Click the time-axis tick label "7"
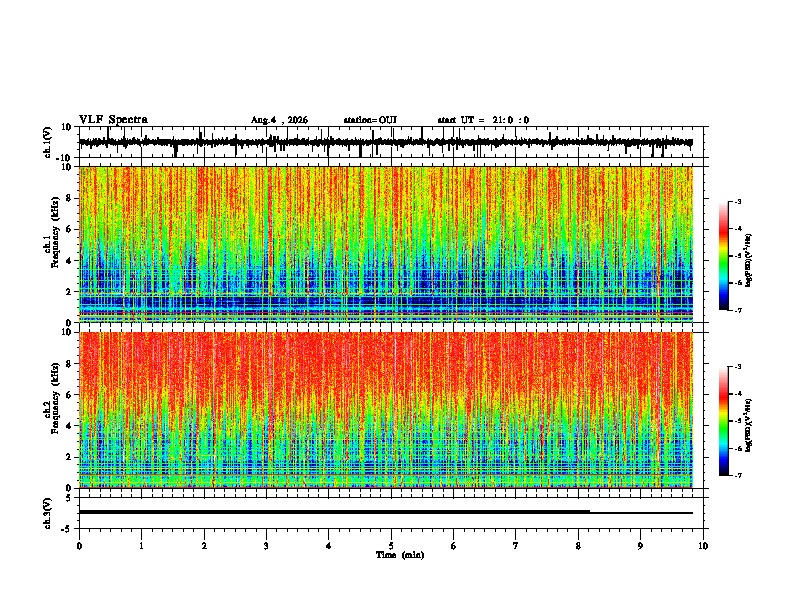Image resolution: width=792 pixels, height=612 pixels. pyautogui.click(x=515, y=546)
